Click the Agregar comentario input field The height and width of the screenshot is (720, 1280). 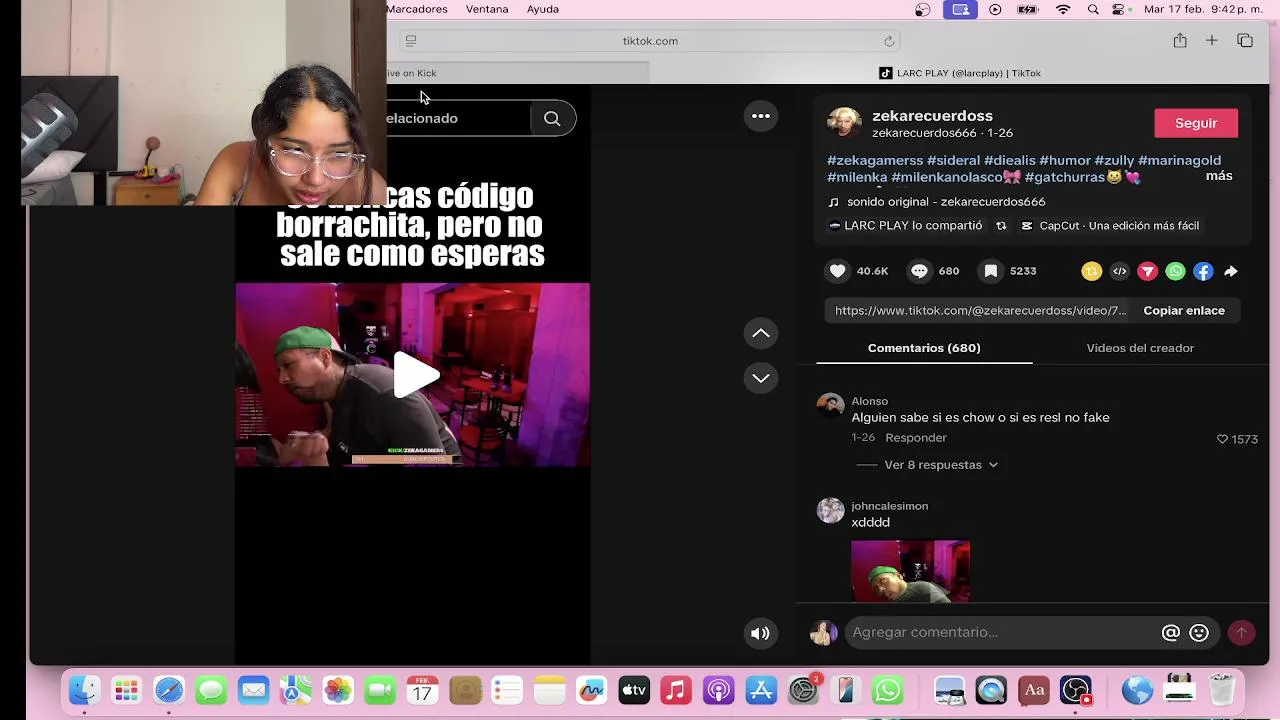1001,632
